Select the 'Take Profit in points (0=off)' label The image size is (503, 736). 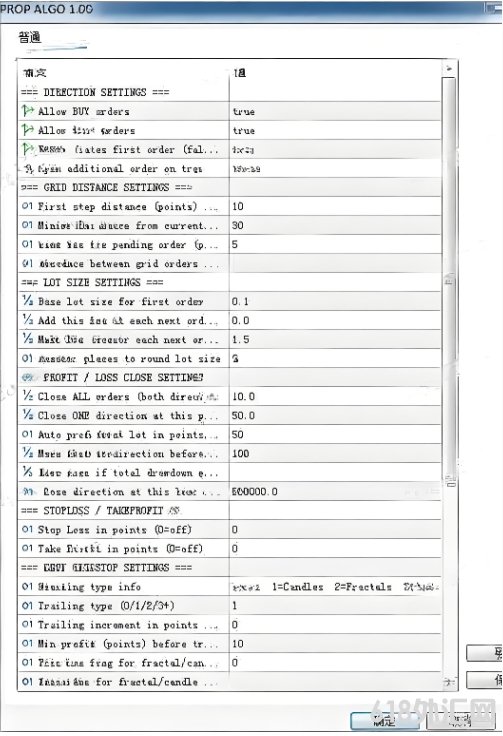pyautogui.click(x=120, y=549)
